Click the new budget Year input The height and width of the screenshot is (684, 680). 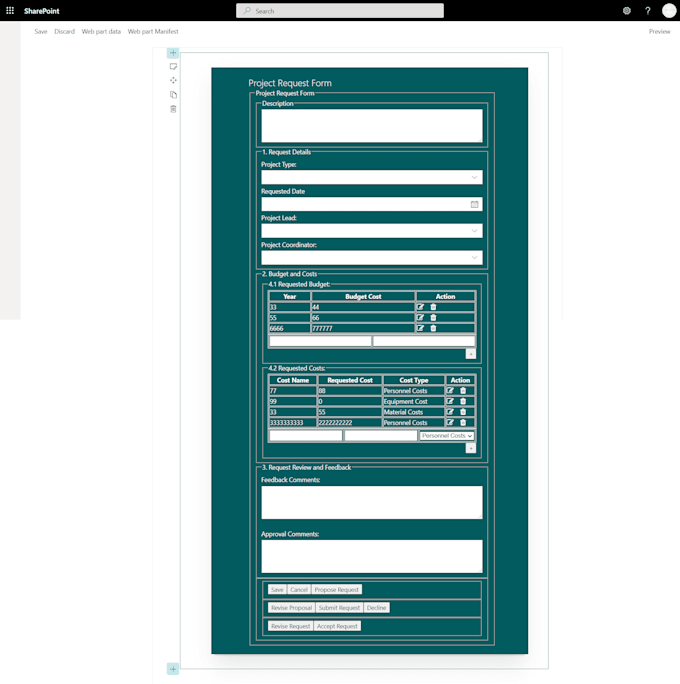click(x=320, y=341)
